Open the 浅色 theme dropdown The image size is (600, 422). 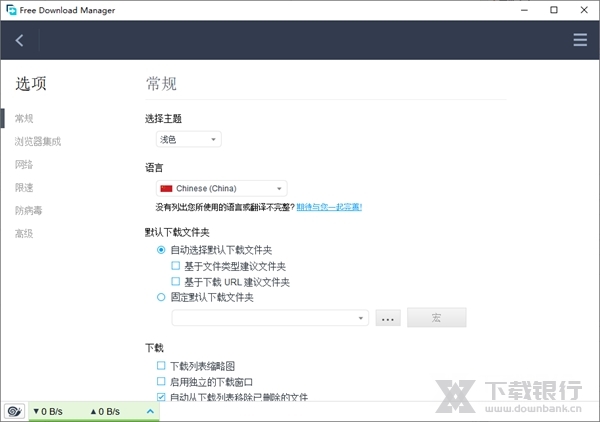[x=188, y=139]
